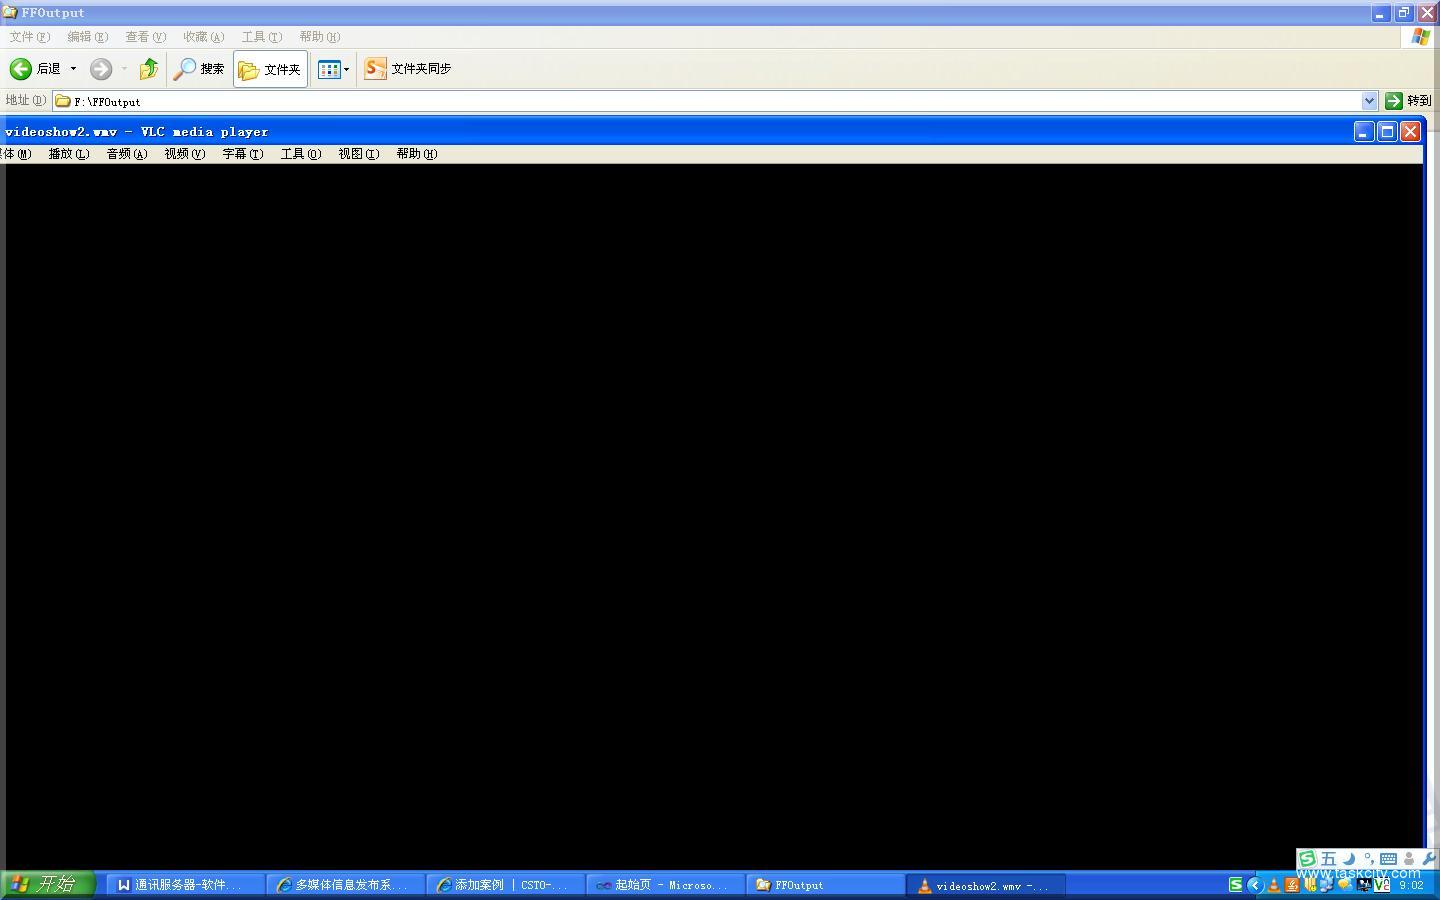Screen dimensions: 1440x900
Task: Open the Views dropdown arrow
Action: 347,69
